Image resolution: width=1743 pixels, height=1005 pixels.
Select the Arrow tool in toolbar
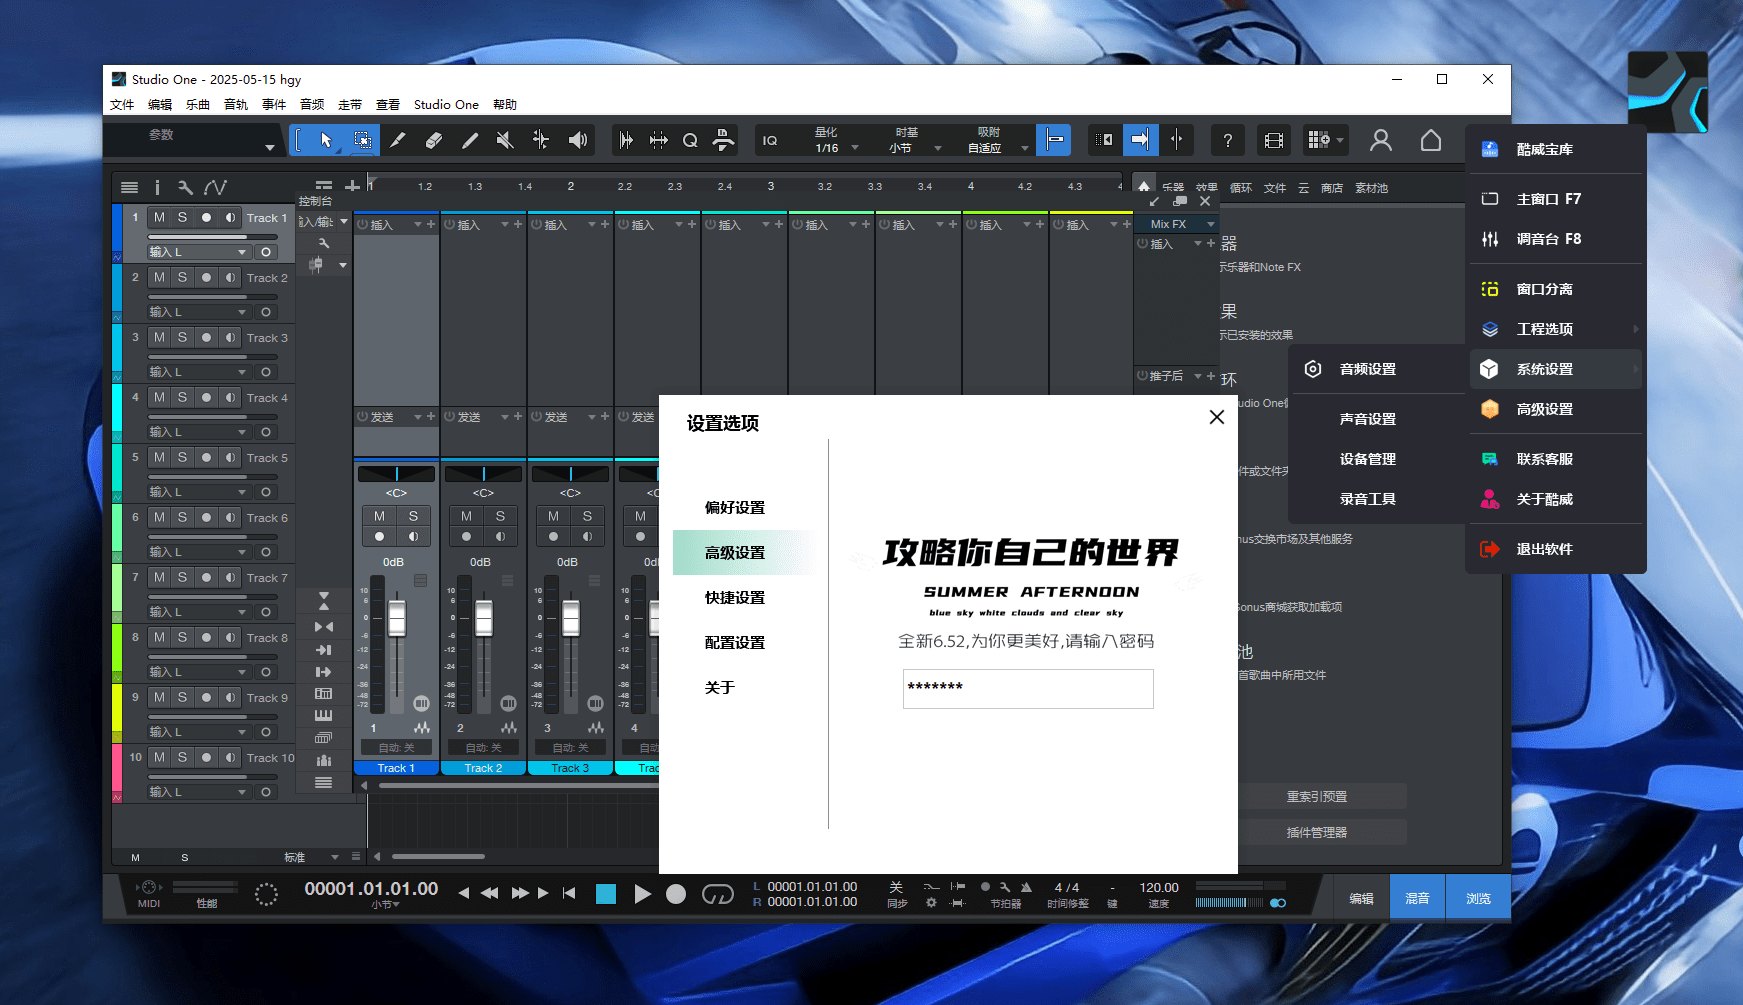click(326, 140)
